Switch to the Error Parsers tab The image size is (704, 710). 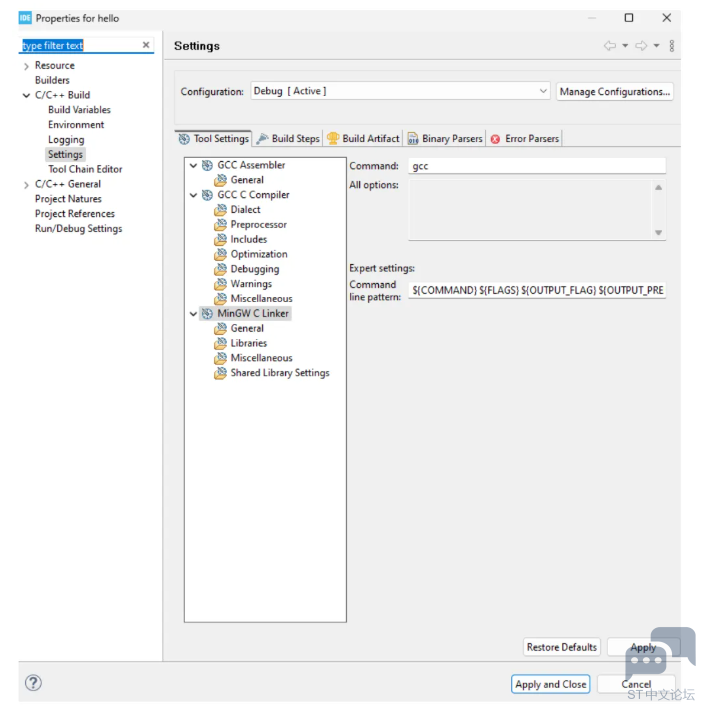point(524,139)
